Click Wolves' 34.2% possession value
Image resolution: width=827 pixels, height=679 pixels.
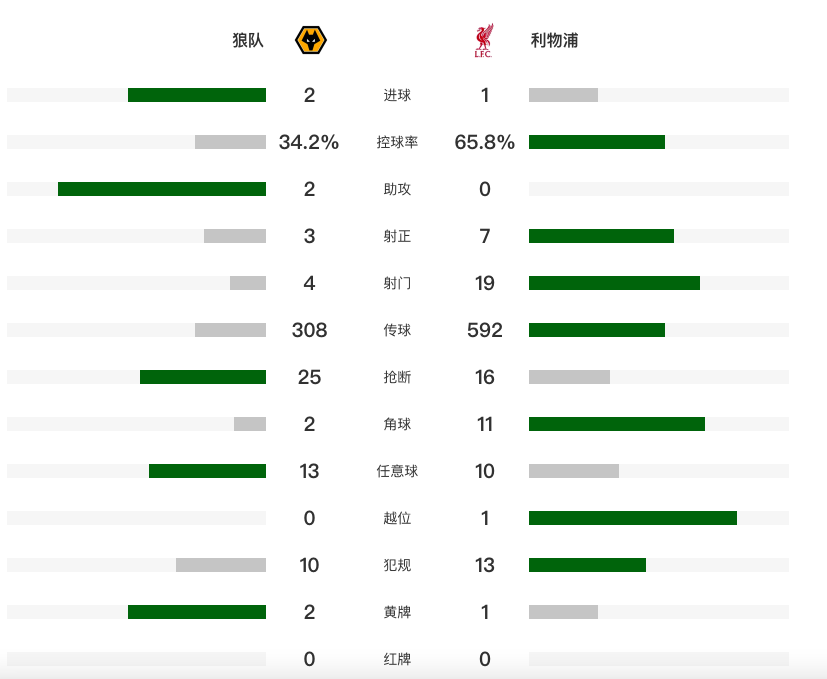click(x=309, y=143)
